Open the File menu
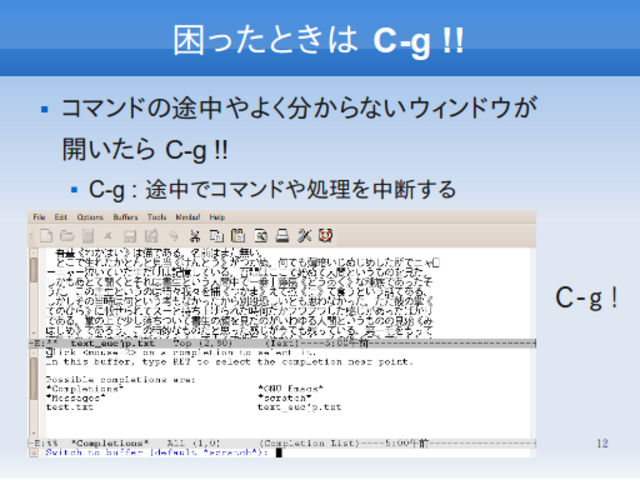This screenshot has height=480, width=640. (39, 217)
